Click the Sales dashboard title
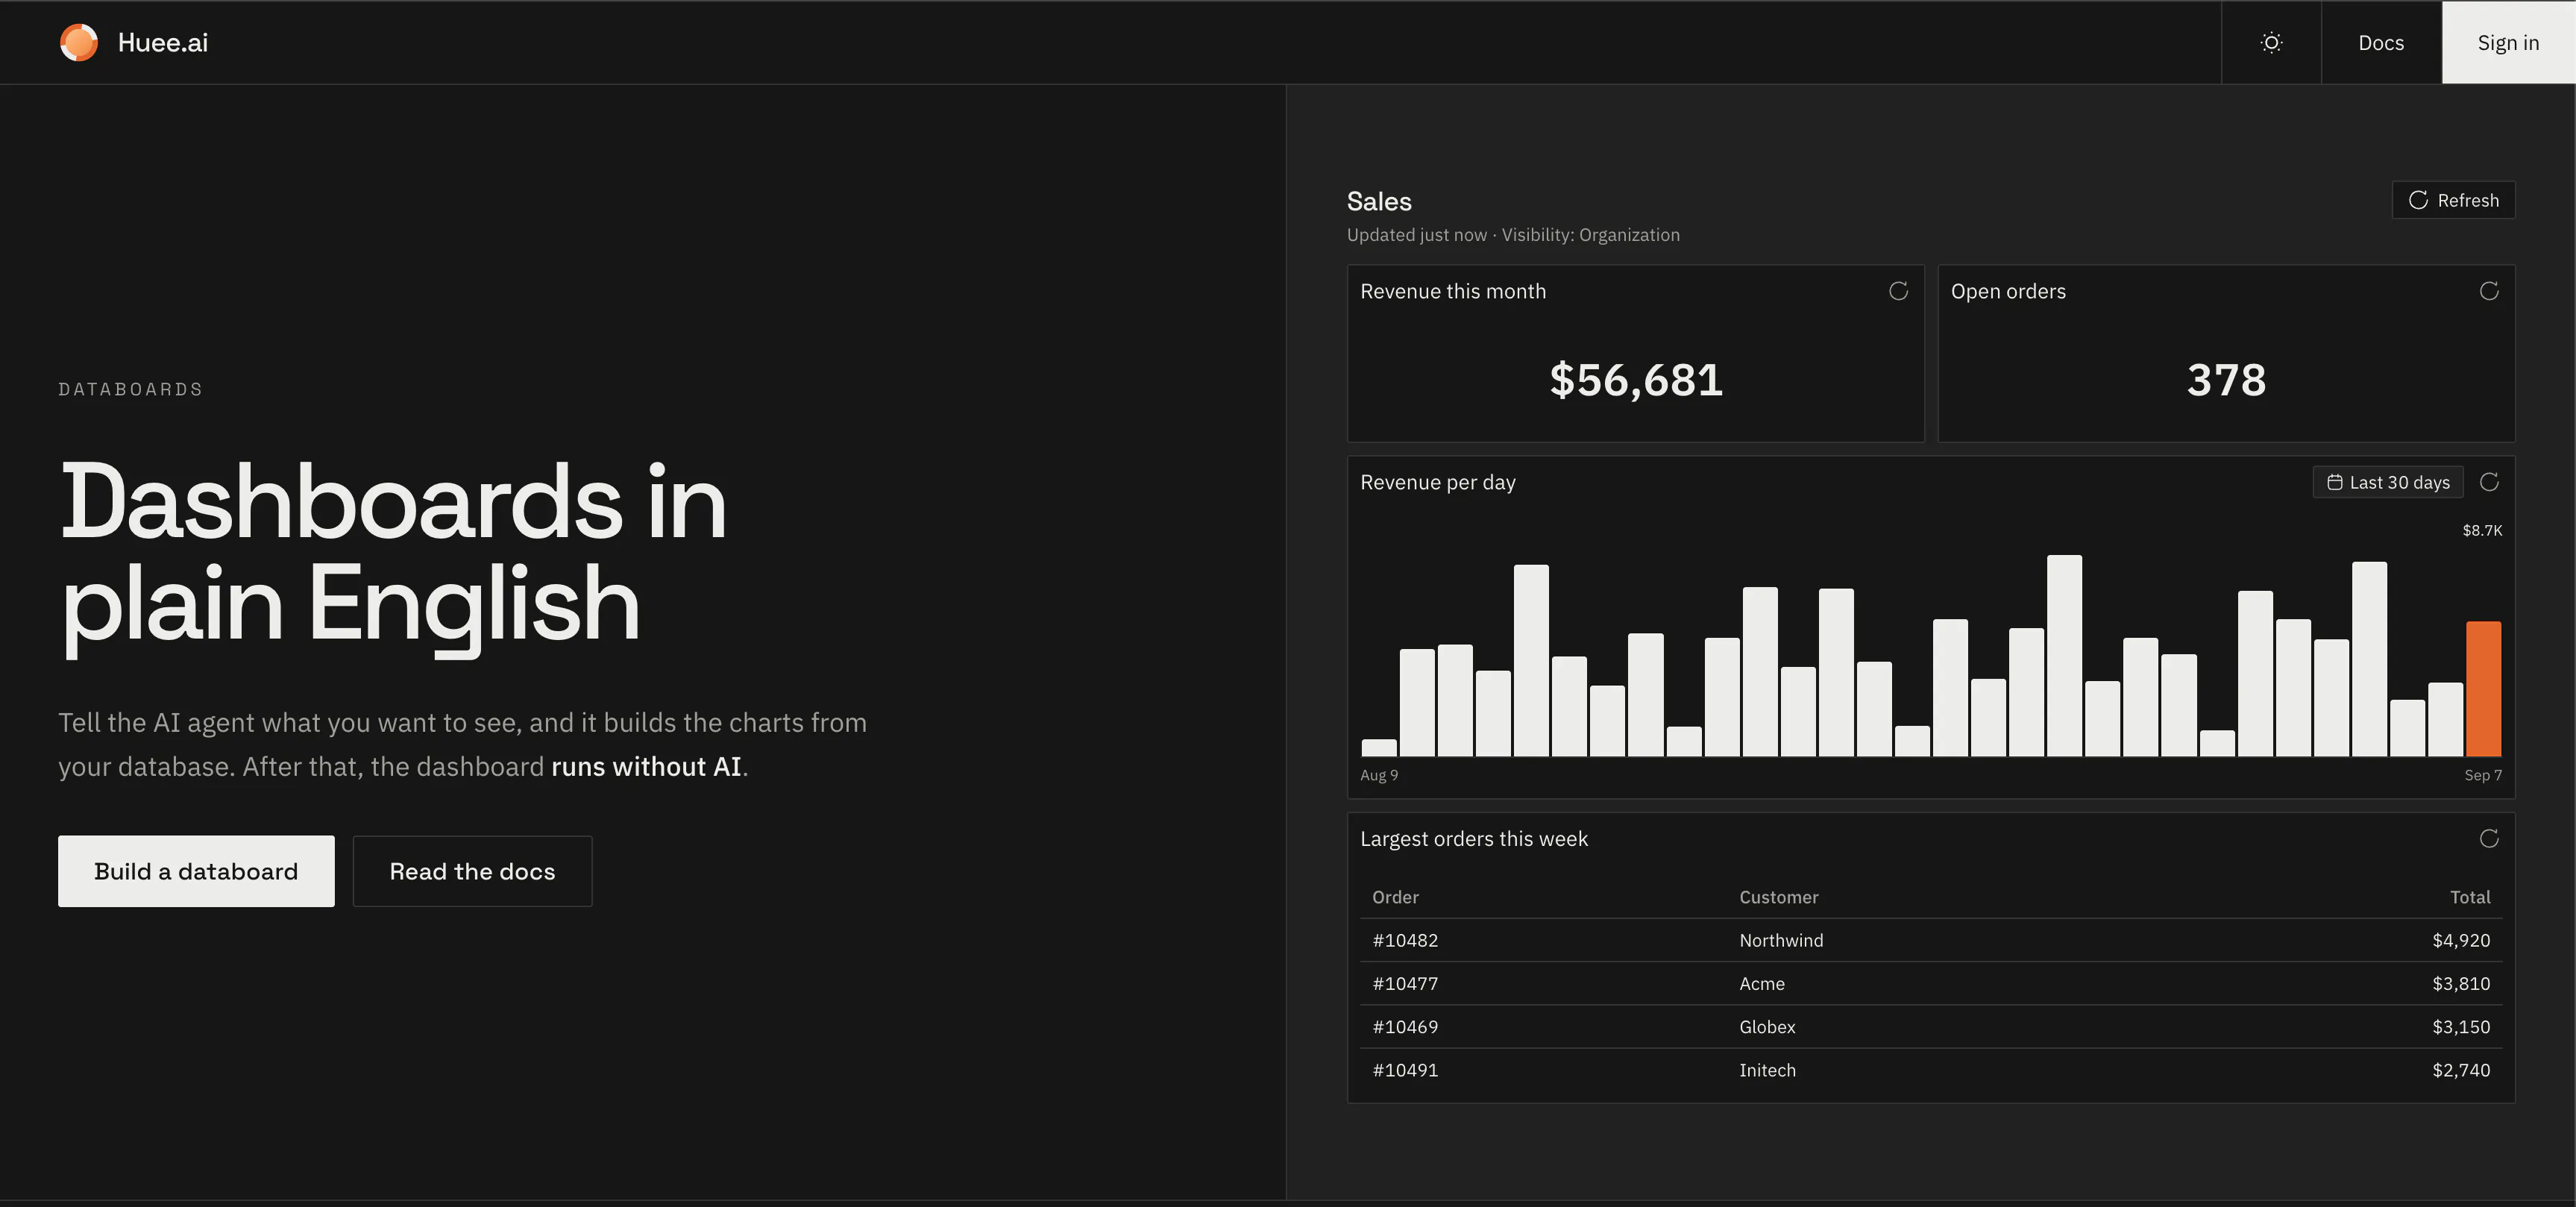This screenshot has height=1207, width=2576. point(1379,201)
